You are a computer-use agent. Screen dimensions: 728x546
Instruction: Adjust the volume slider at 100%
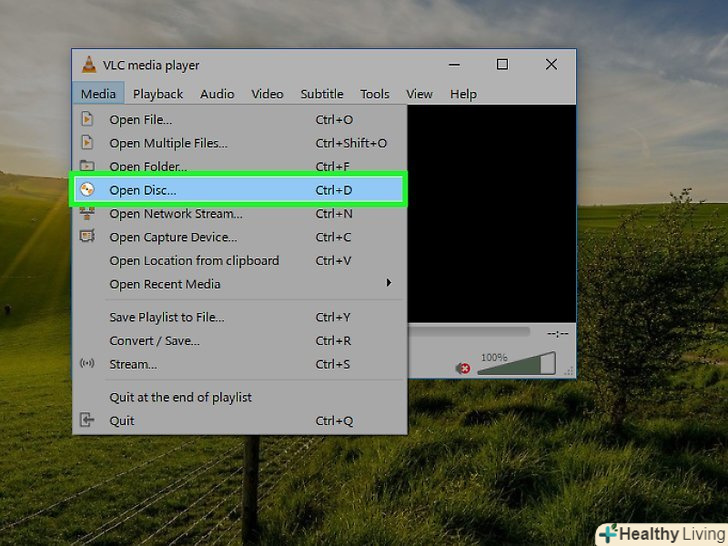[516, 363]
